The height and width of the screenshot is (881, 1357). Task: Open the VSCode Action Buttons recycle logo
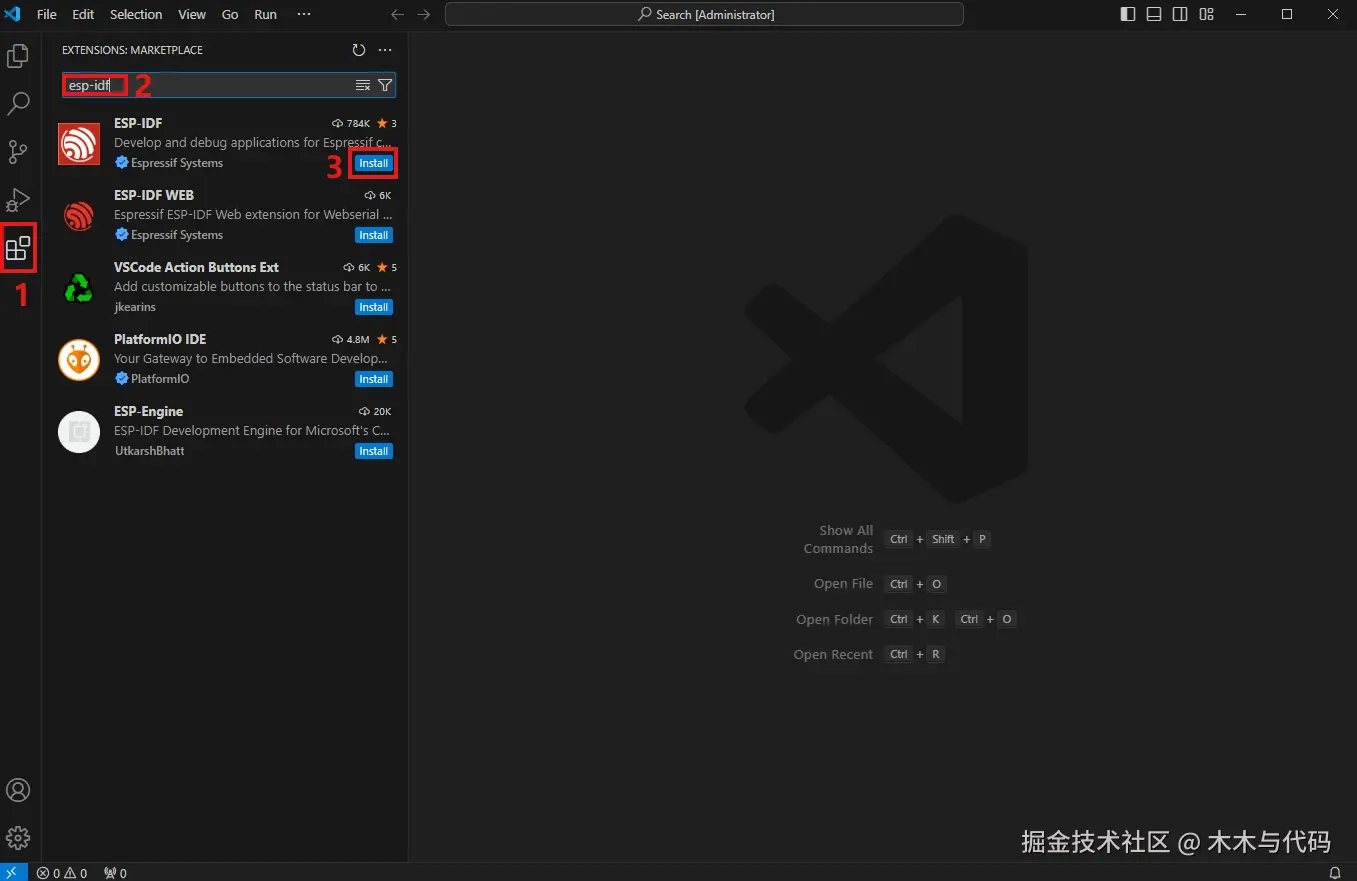pos(79,288)
